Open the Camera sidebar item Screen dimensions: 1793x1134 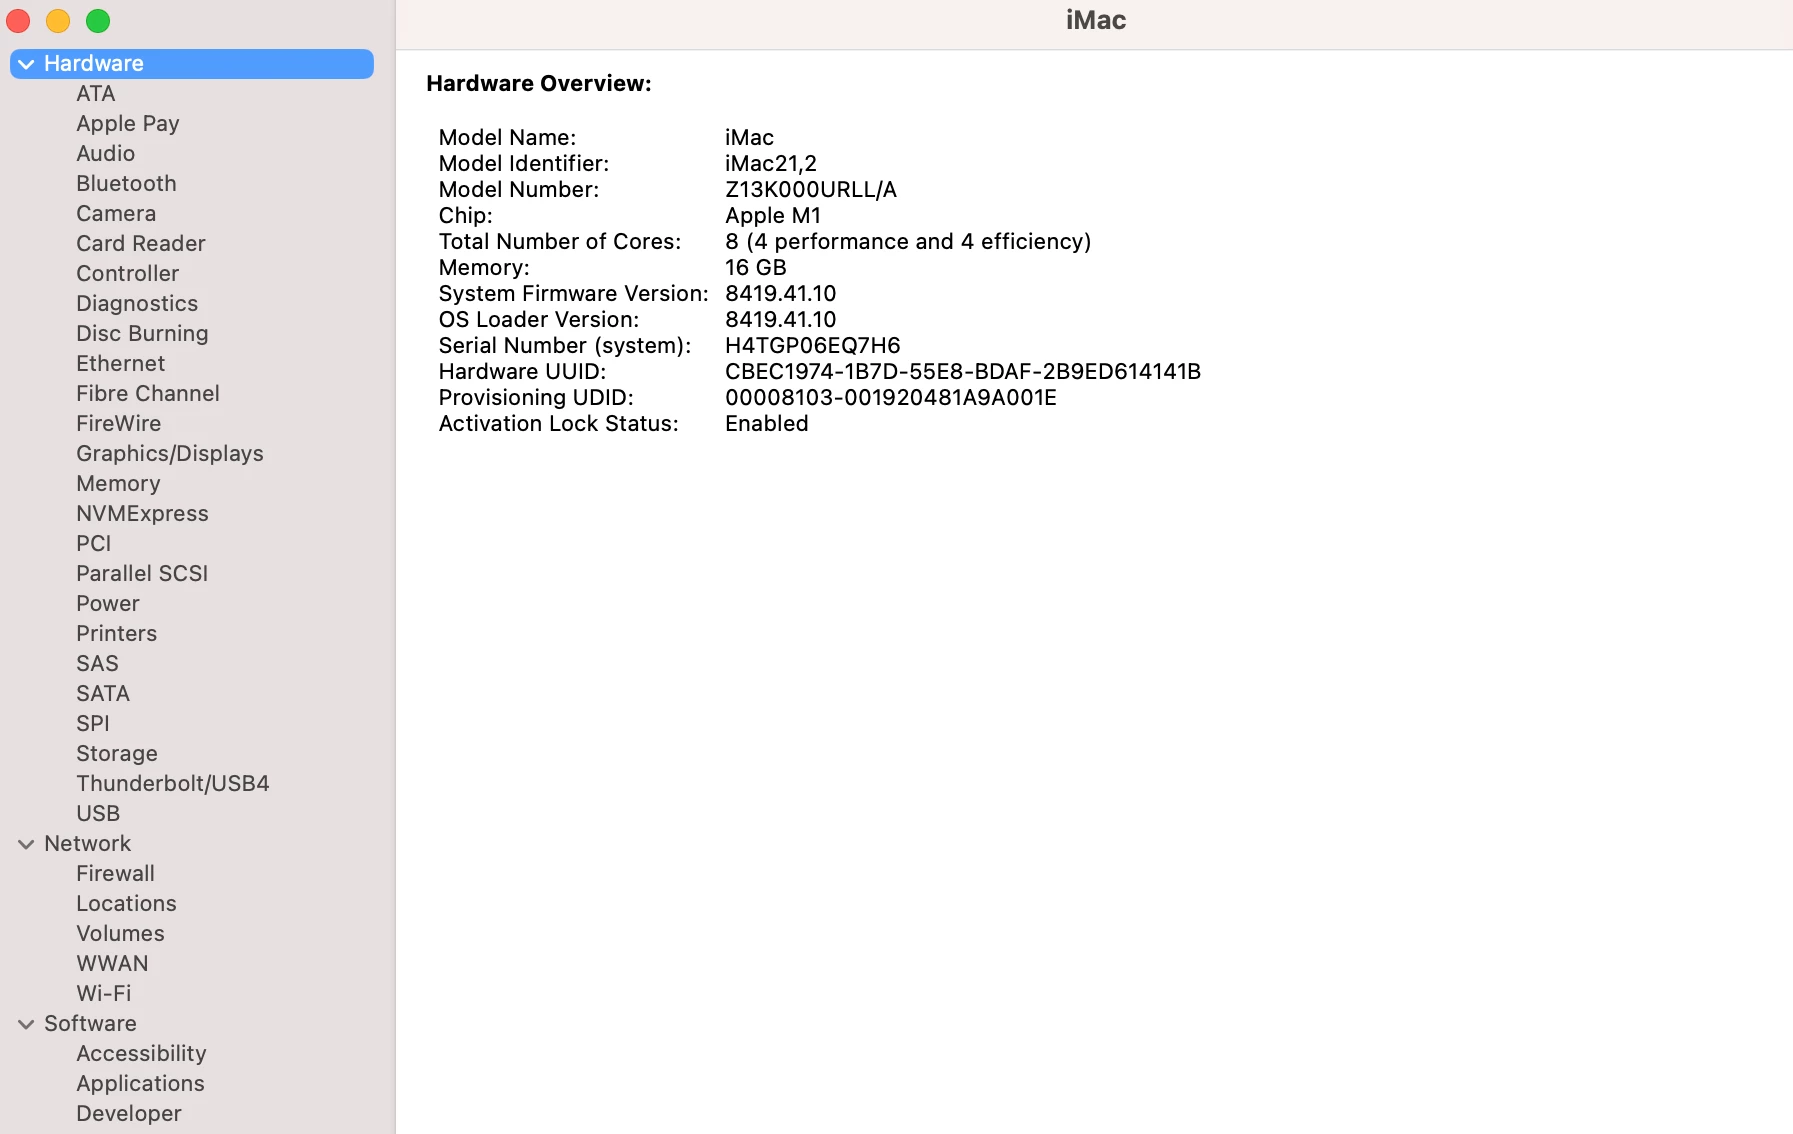[x=116, y=214]
